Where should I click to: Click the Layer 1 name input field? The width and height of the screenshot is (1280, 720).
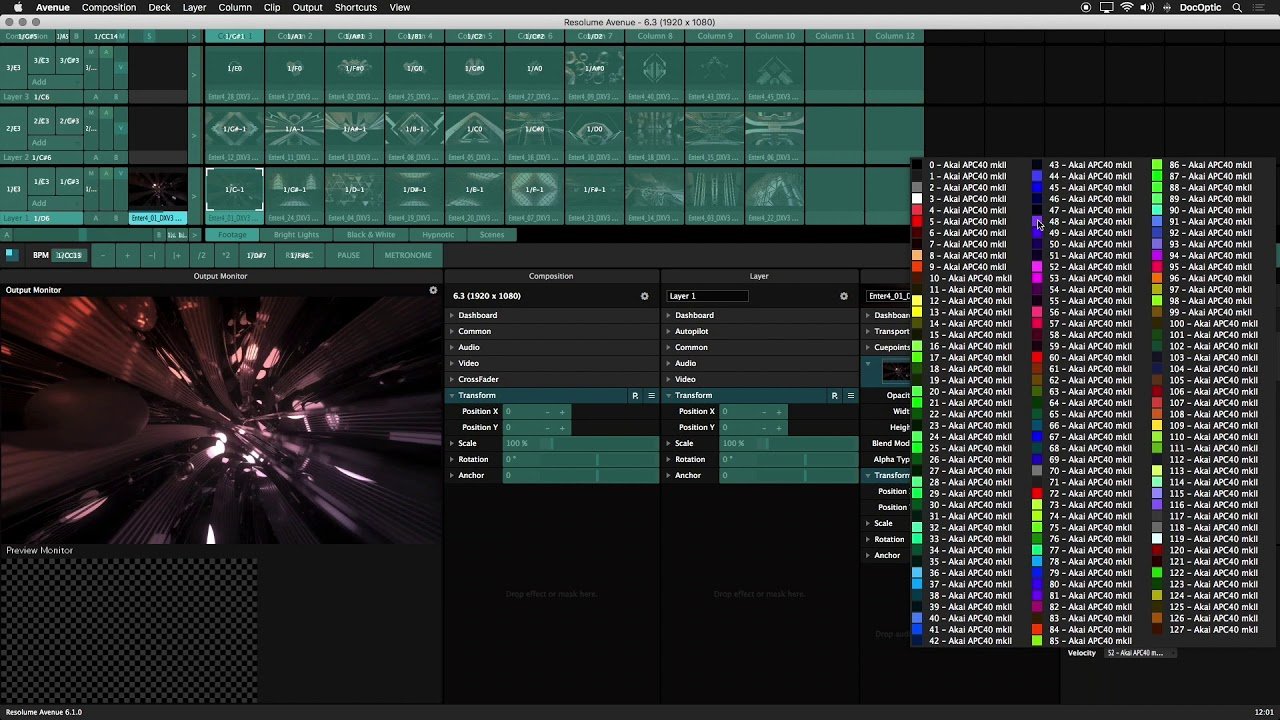click(x=707, y=296)
